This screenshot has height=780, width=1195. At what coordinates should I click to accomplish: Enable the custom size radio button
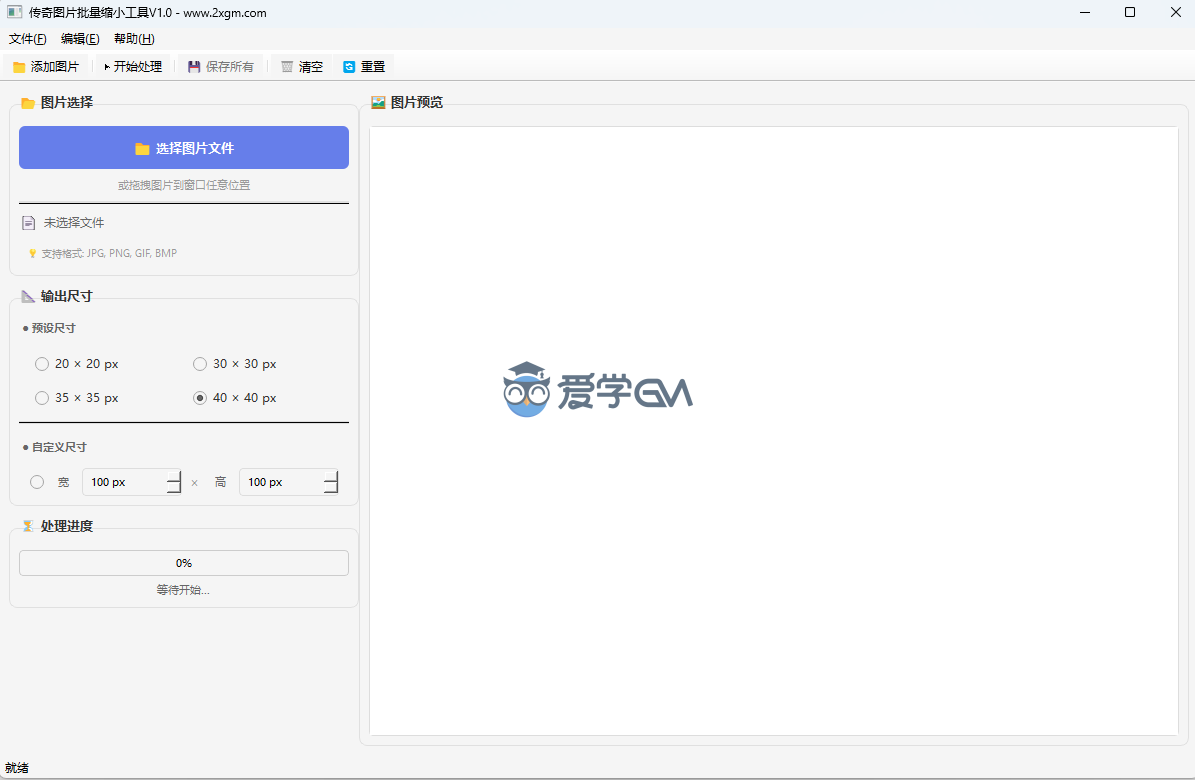tap(38, 482)
